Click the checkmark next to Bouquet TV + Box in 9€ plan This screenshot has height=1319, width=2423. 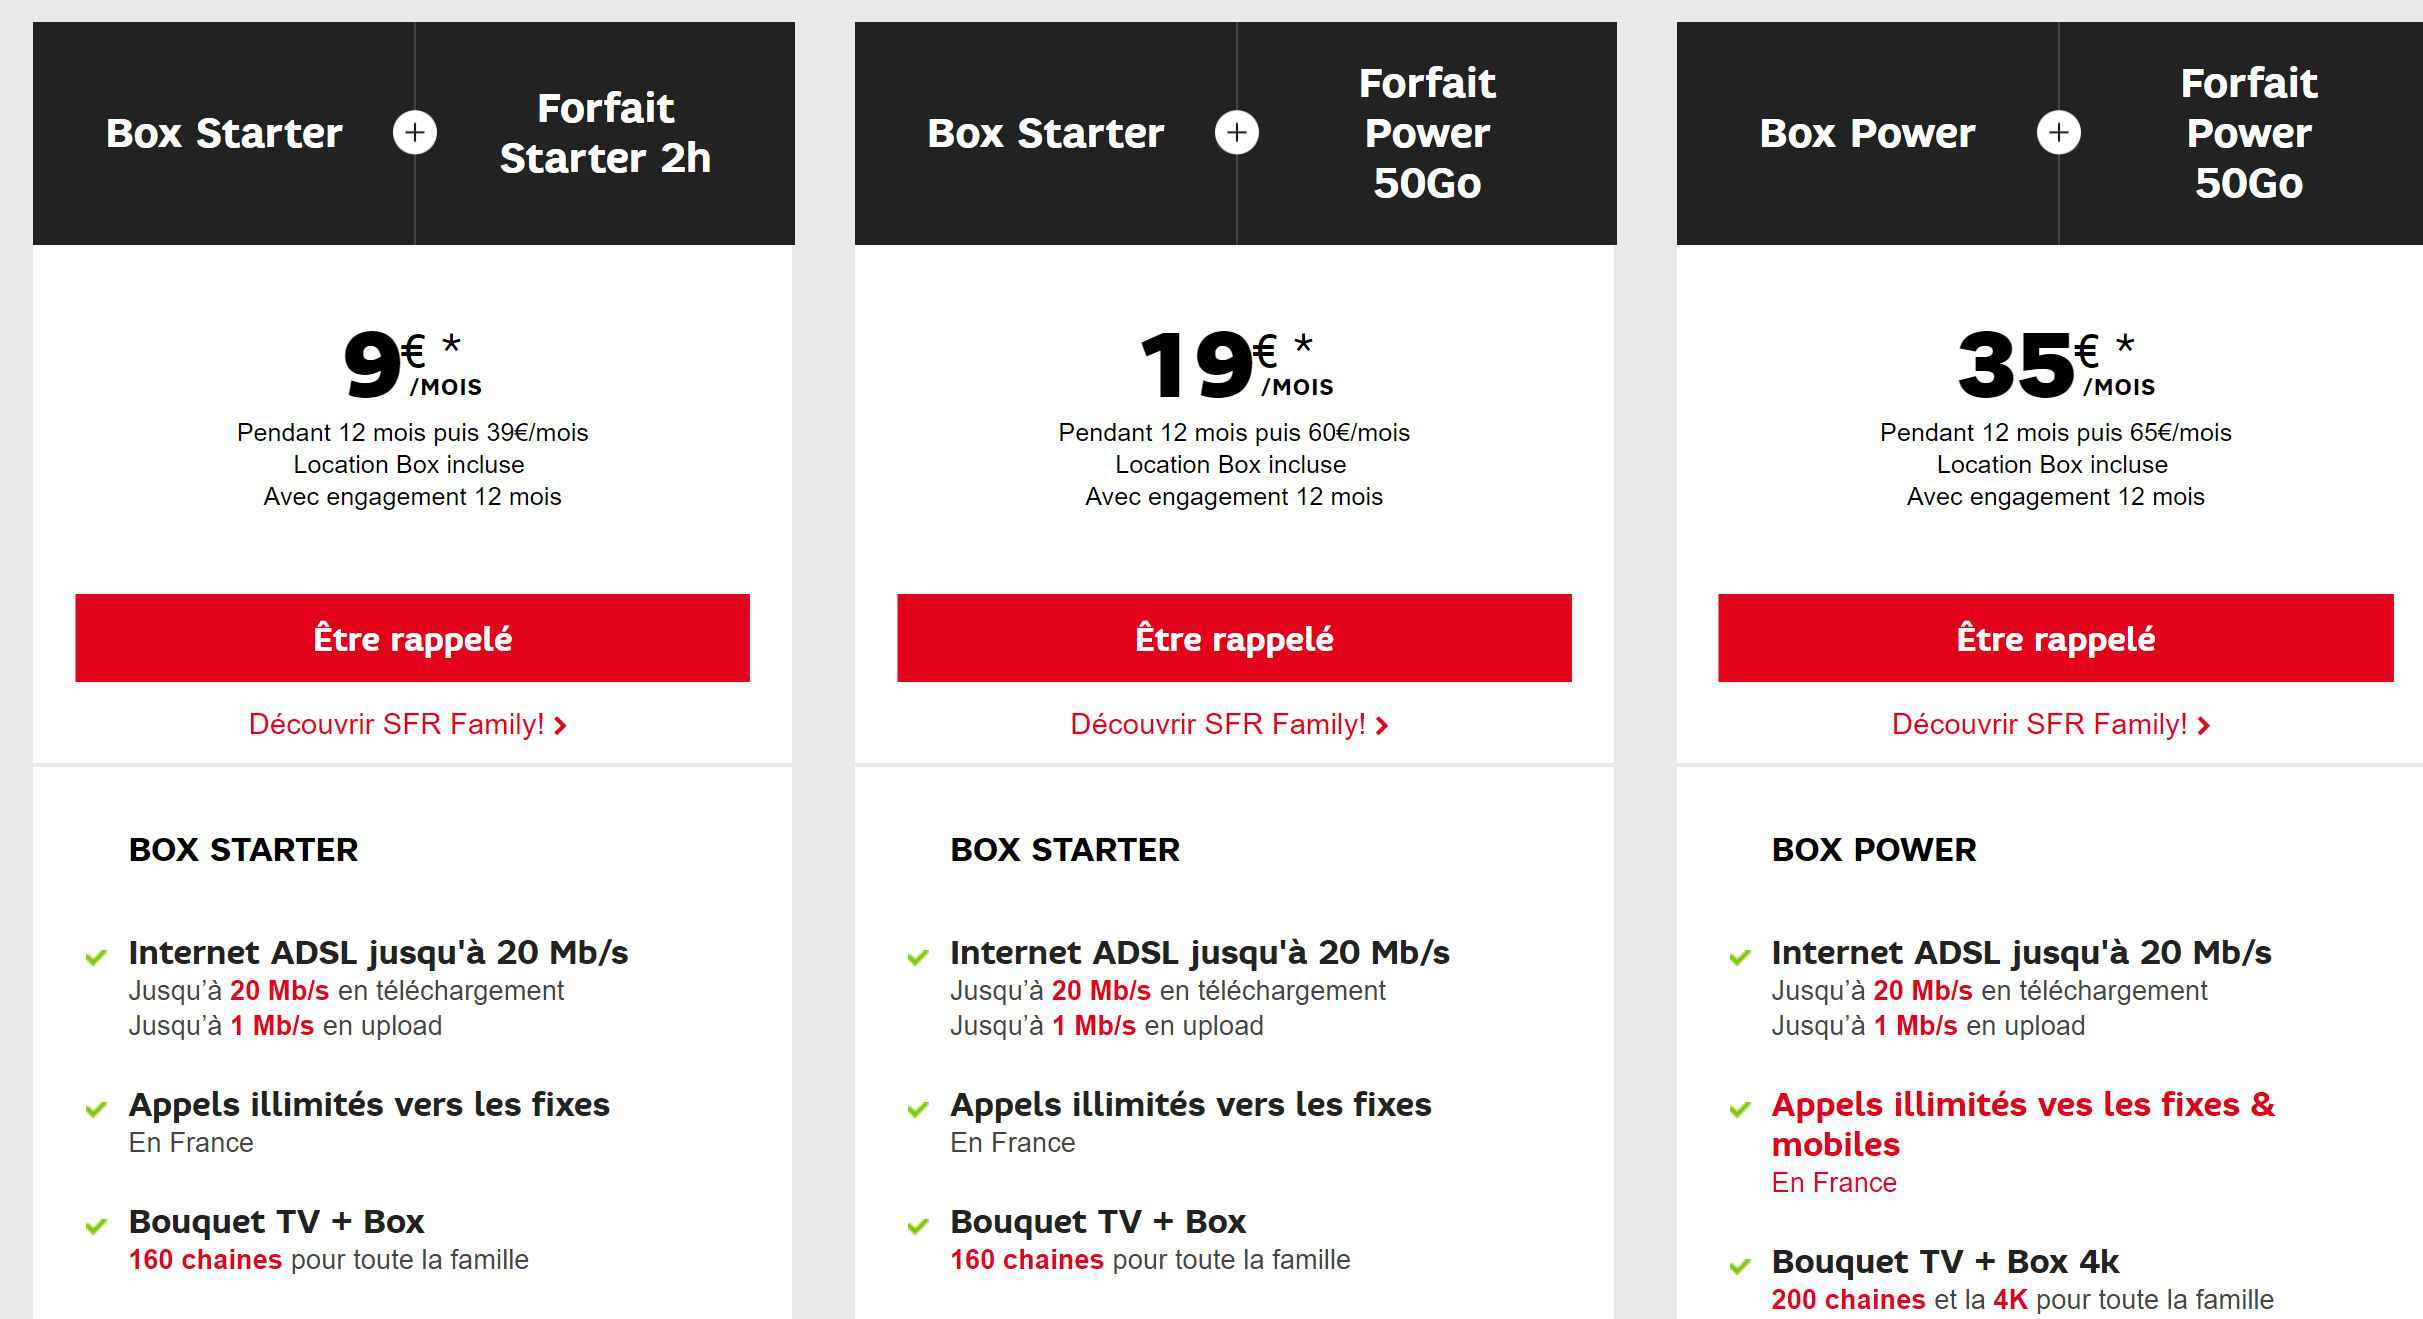96,1226
